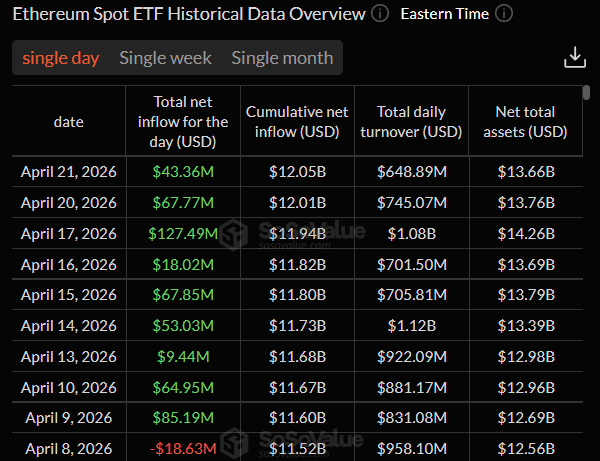This screenshot has height=461, width=600.
Task: Click the date column header
Action: click(x=69, y=122)
